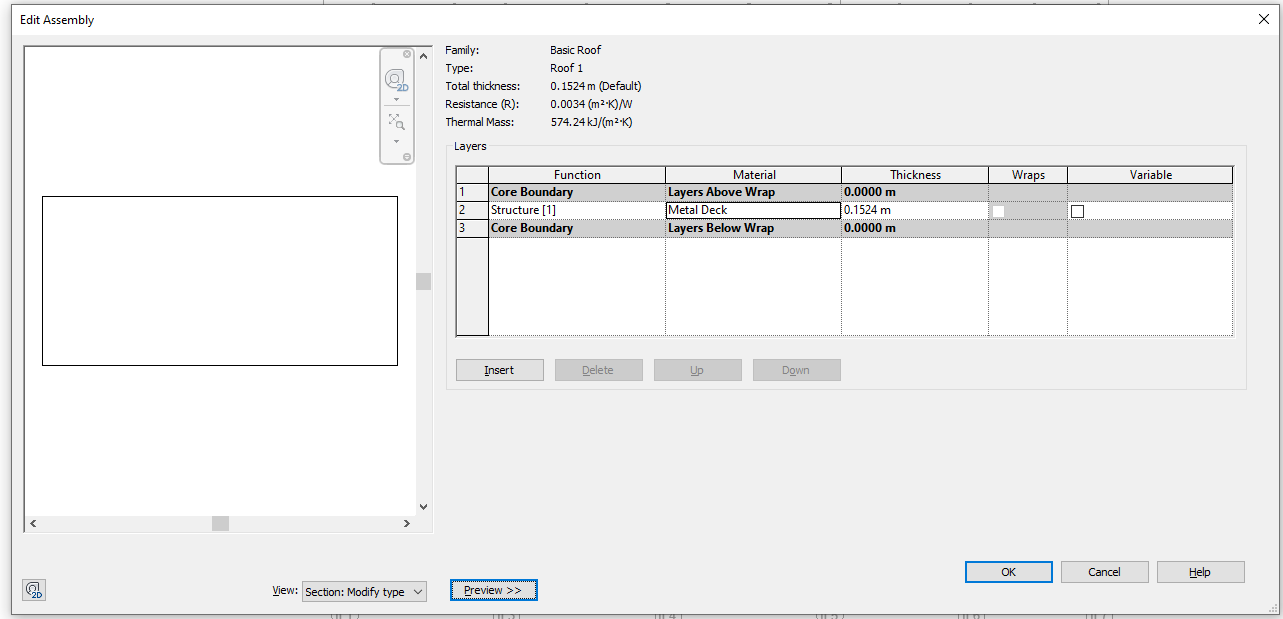
Task: Toggle the Variable checkbox for Structure layer
Action: pos(1077,211)
